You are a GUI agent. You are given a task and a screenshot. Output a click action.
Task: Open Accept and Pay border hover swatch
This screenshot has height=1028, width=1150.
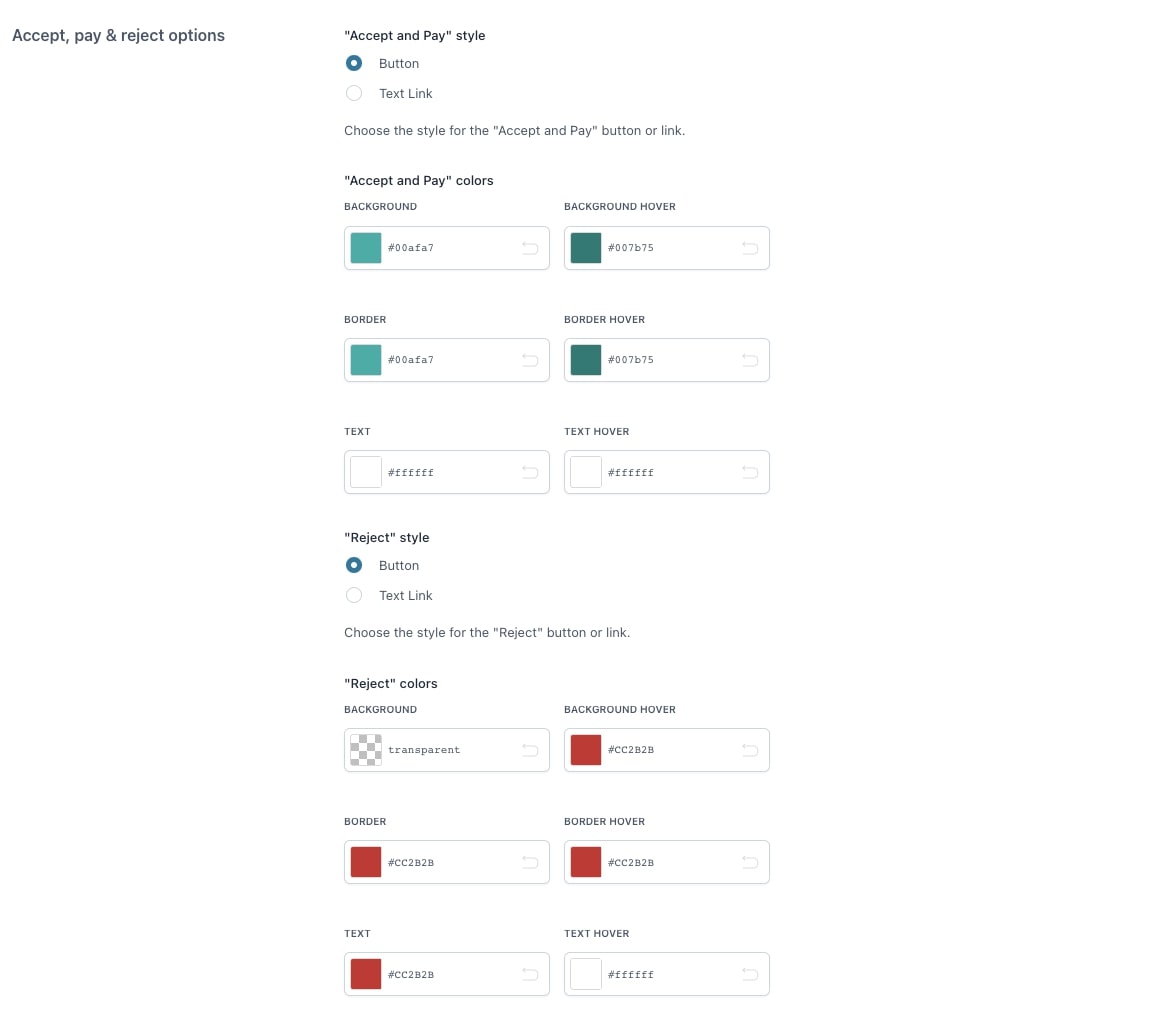coord(586,360)
